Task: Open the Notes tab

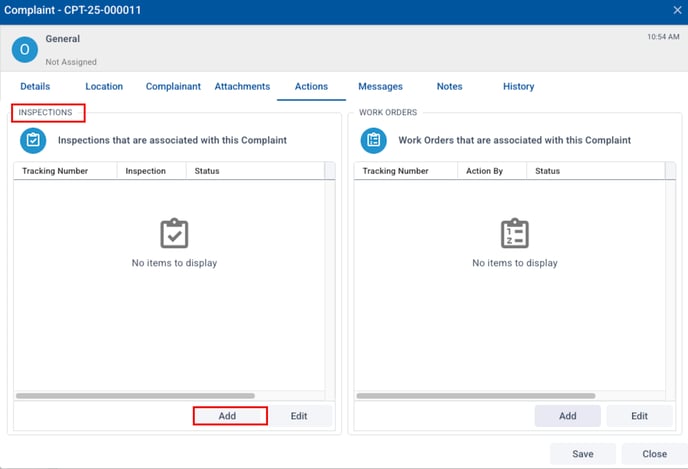Action: coord(449,87)
